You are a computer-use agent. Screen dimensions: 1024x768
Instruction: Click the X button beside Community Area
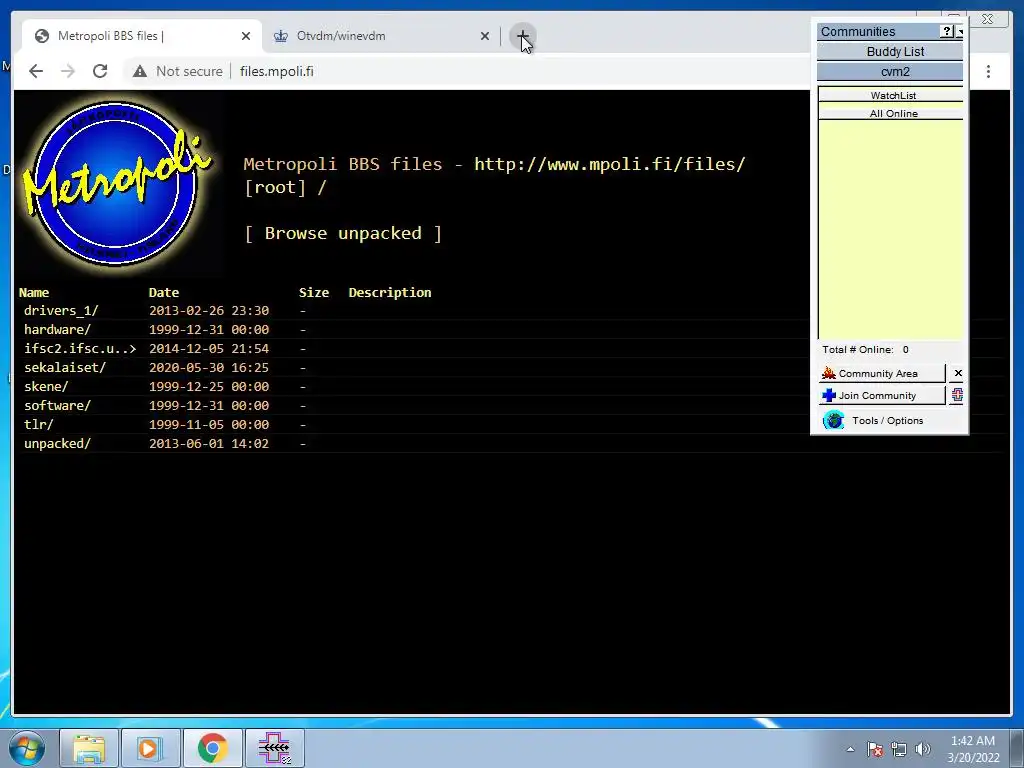tap(957, 374)
